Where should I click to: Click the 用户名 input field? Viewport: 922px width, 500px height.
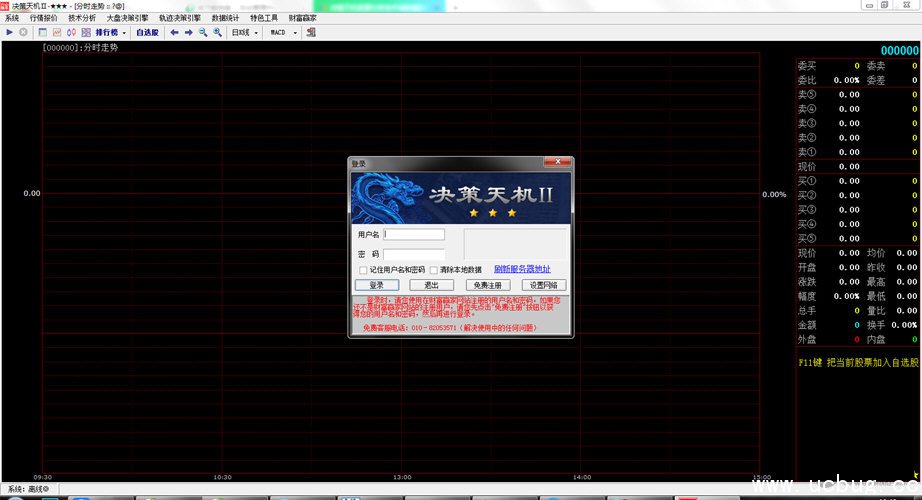414,235
